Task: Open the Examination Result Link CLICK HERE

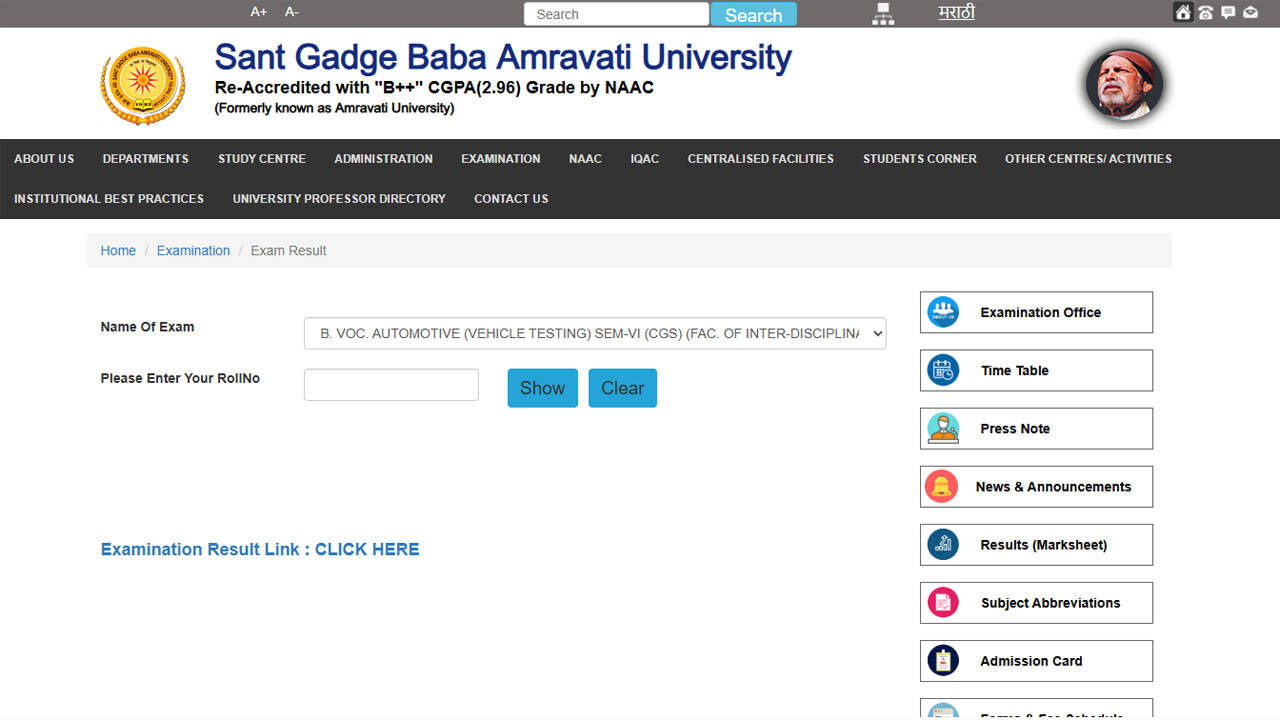Action: 260,549
